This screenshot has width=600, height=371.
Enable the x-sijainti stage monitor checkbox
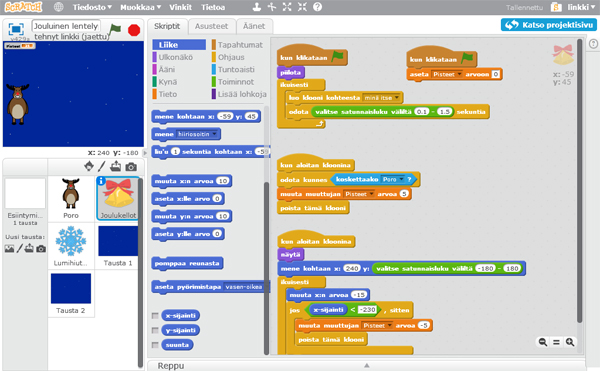pyautogui.click(x=155, y=316)
